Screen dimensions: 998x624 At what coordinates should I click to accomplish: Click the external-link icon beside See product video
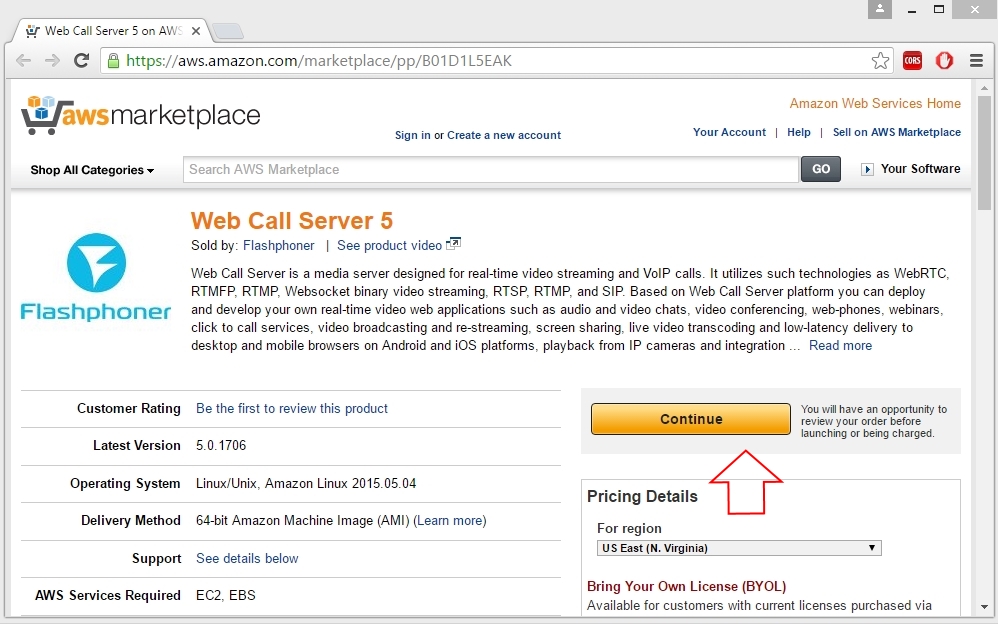pyautogui.click(x=453, y=242)
